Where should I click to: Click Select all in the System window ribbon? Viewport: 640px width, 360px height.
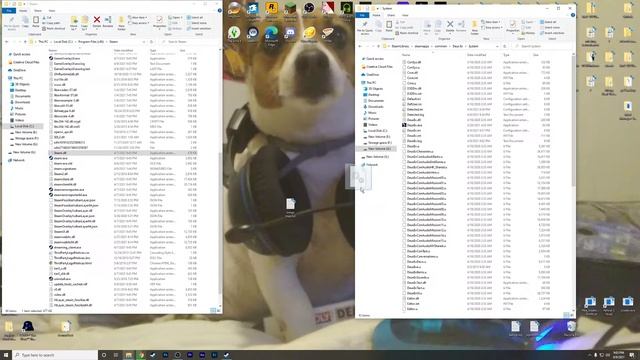(548, 22)
